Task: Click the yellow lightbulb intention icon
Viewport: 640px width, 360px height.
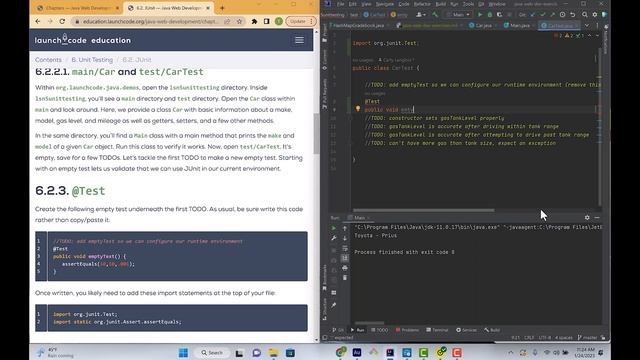Action: (358, 109)
